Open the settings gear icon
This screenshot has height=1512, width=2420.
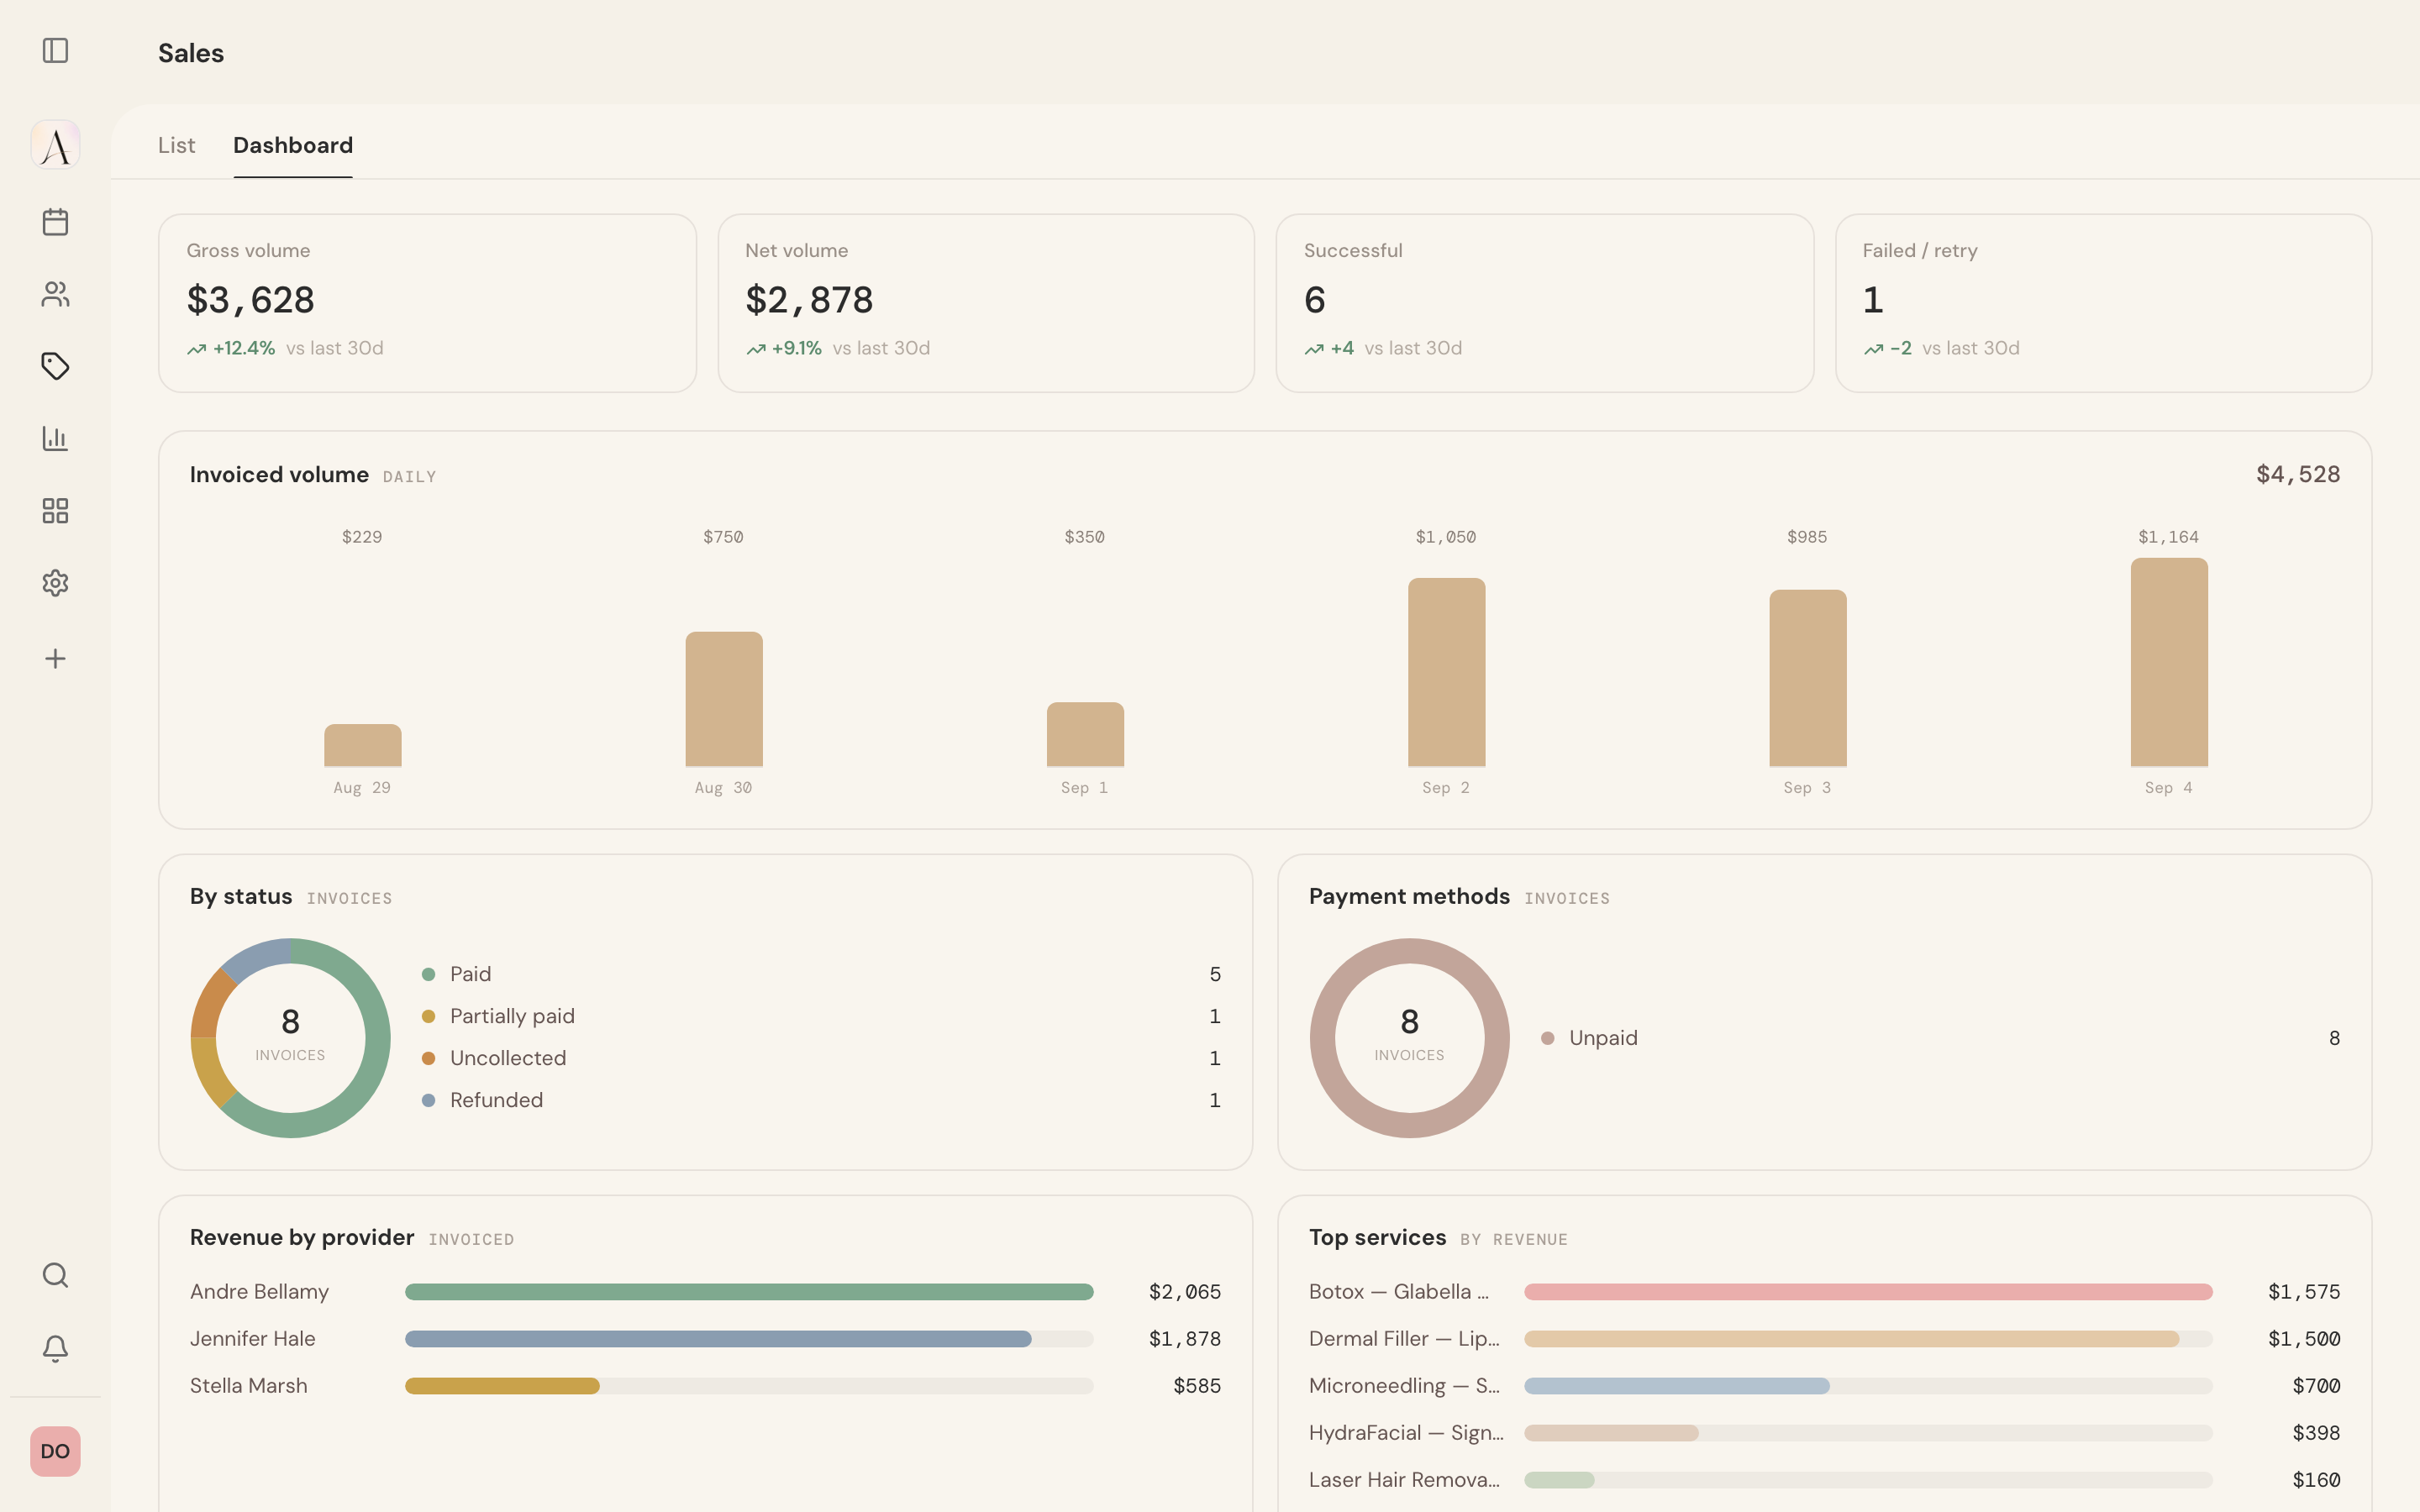(55, 583)
